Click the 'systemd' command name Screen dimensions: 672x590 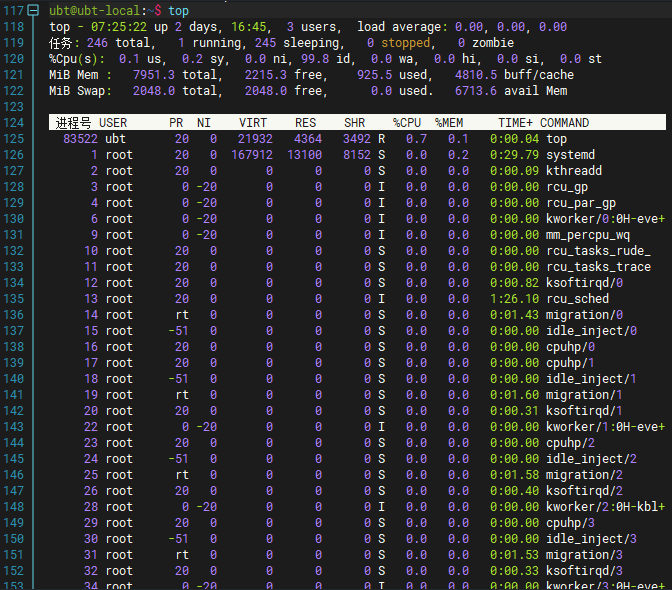tap(570, 155)
